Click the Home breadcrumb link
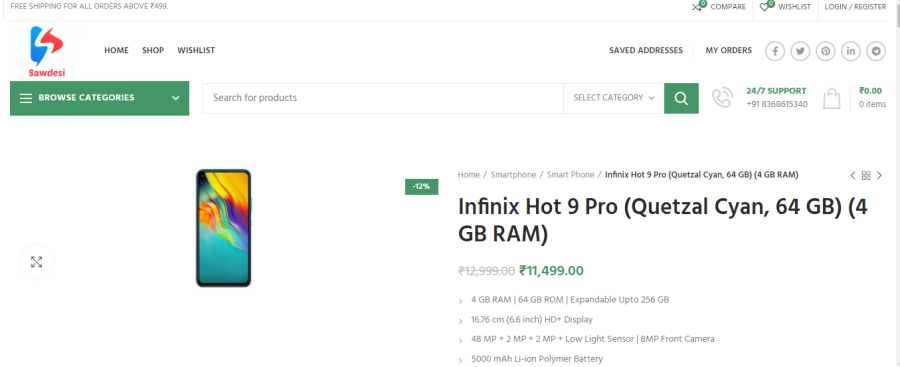The width and height of the screenshot is (900, 367). pyautogui.click(x=468, y=175)
